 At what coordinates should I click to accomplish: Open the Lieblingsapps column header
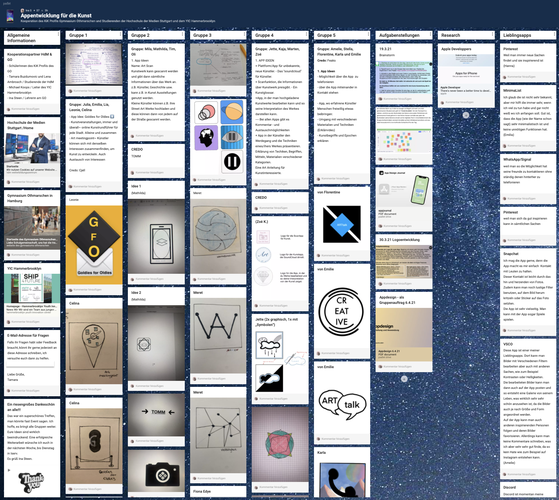click(x=528, y=35)
